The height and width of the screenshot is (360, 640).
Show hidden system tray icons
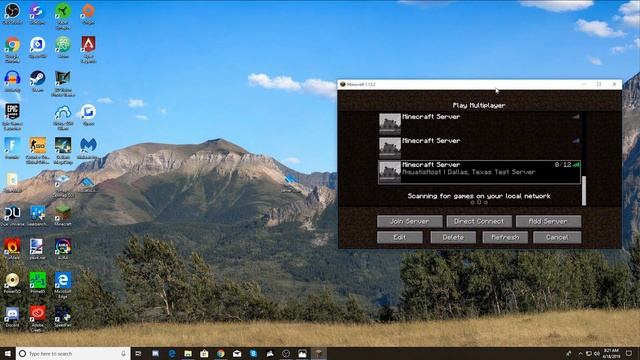(x=580, y=353)
